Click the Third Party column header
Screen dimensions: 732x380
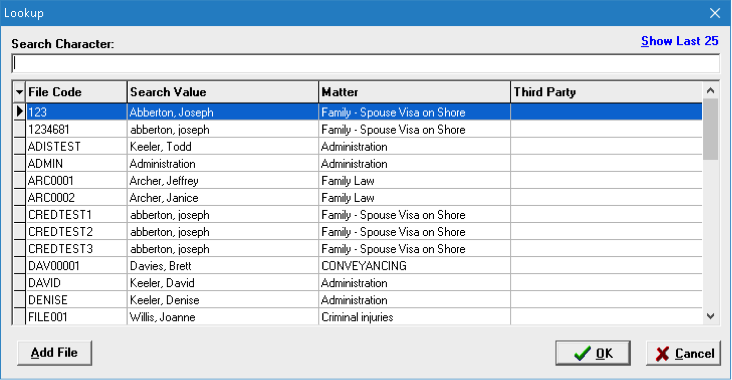point(606,92)
